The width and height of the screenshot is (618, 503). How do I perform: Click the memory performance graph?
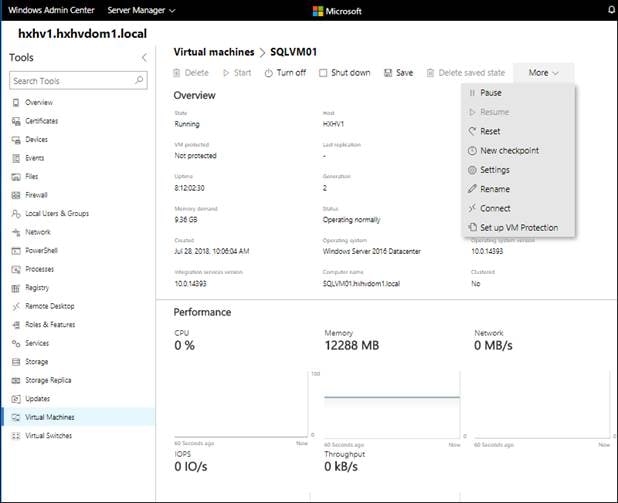pos(392,404)
